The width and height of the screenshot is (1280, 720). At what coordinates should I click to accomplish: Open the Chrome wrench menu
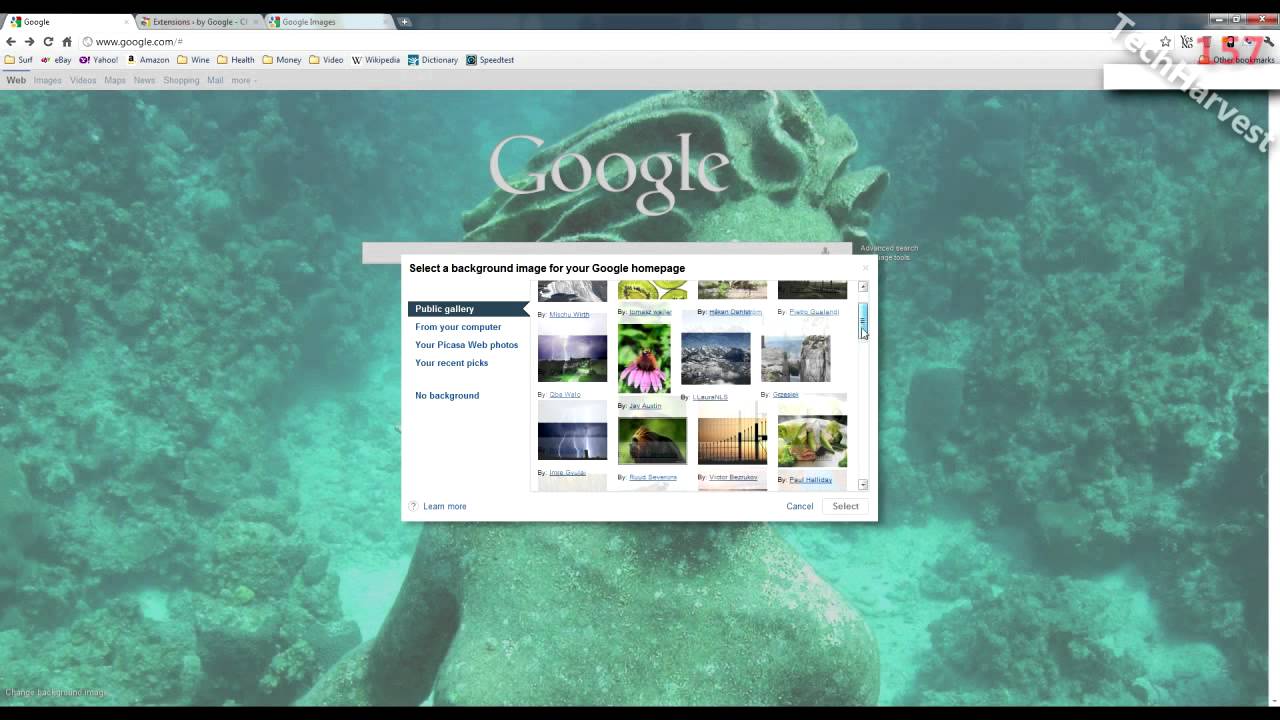[1269, 42]
